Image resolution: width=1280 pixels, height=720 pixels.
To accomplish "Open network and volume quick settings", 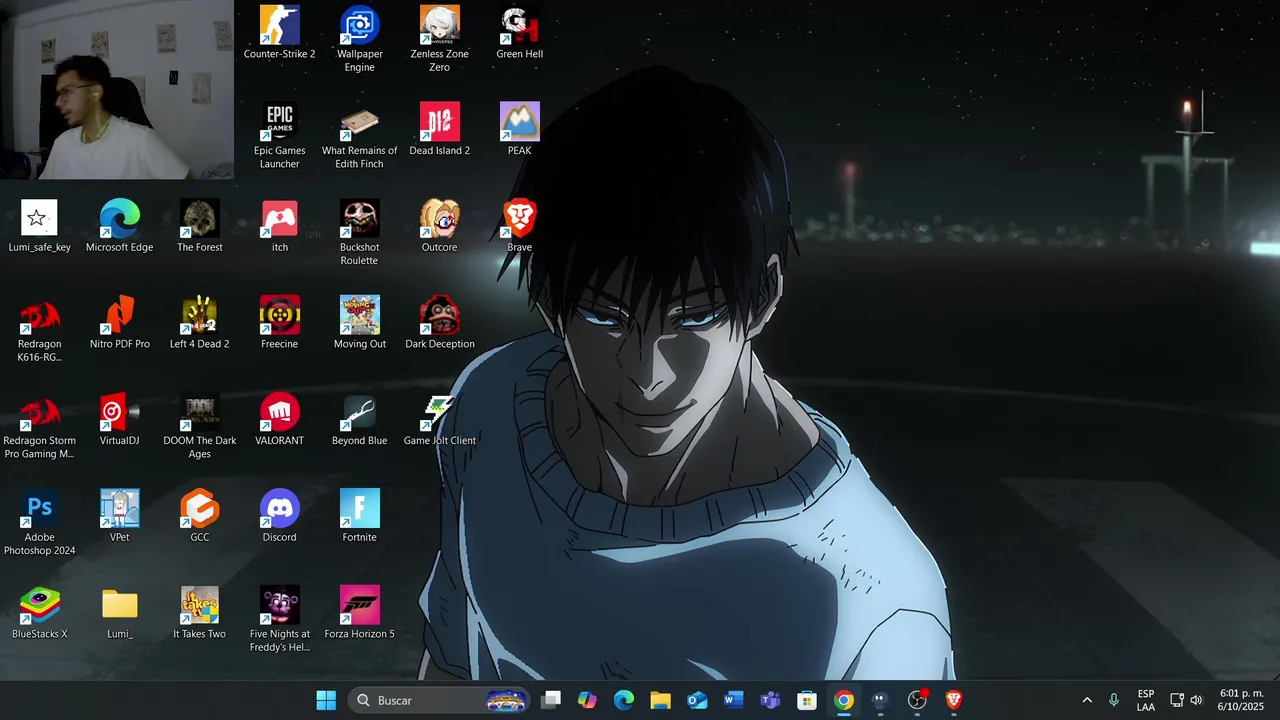I will (1186, 700).
